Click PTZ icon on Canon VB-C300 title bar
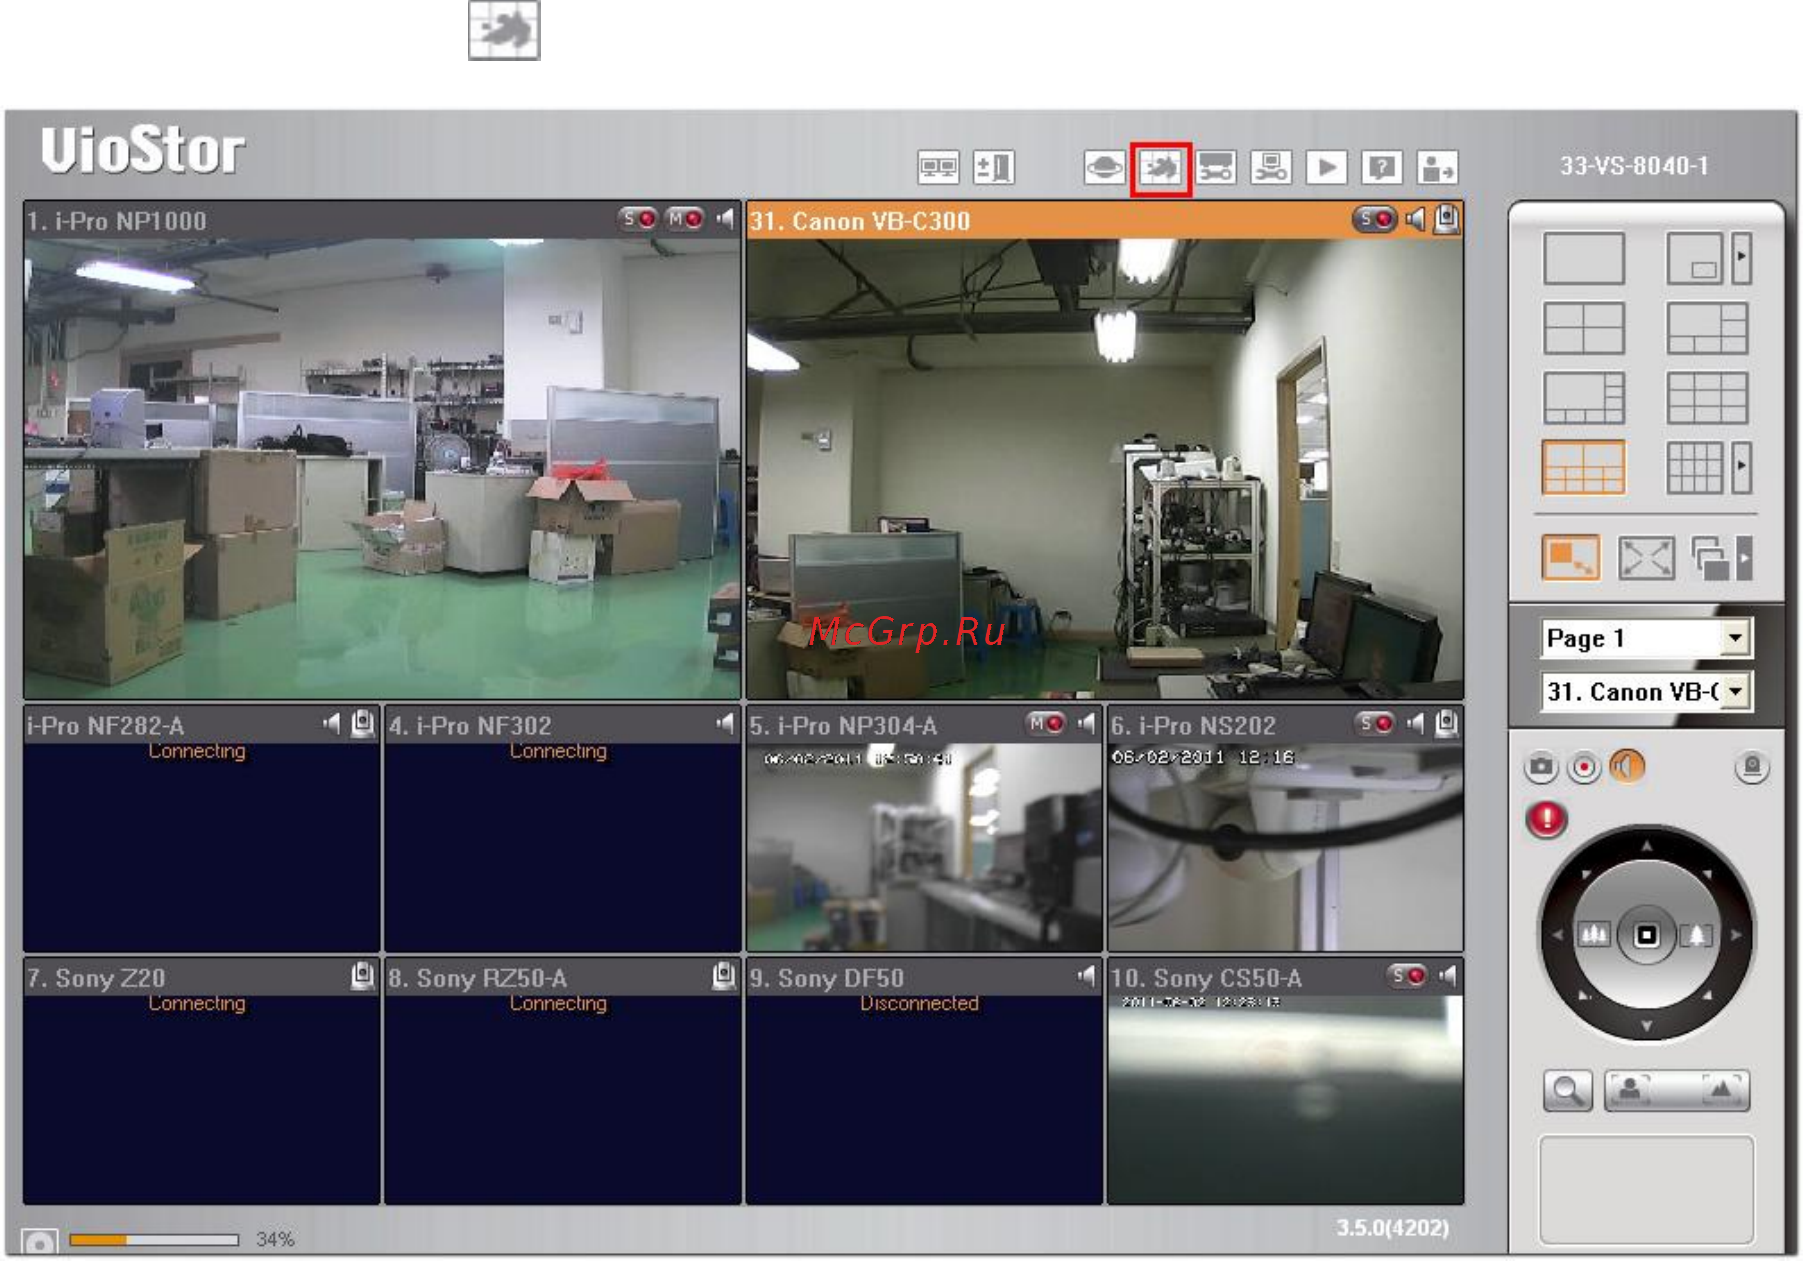Image resolution: width=1803 pixels, height=1261 pixels. coord(1446,219)
